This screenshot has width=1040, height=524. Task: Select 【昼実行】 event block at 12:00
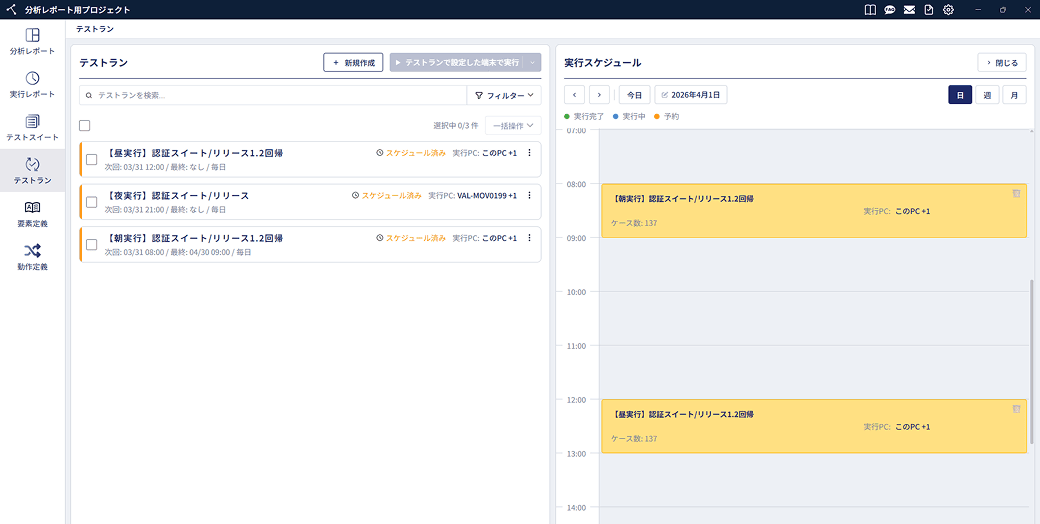click(814, 426)
